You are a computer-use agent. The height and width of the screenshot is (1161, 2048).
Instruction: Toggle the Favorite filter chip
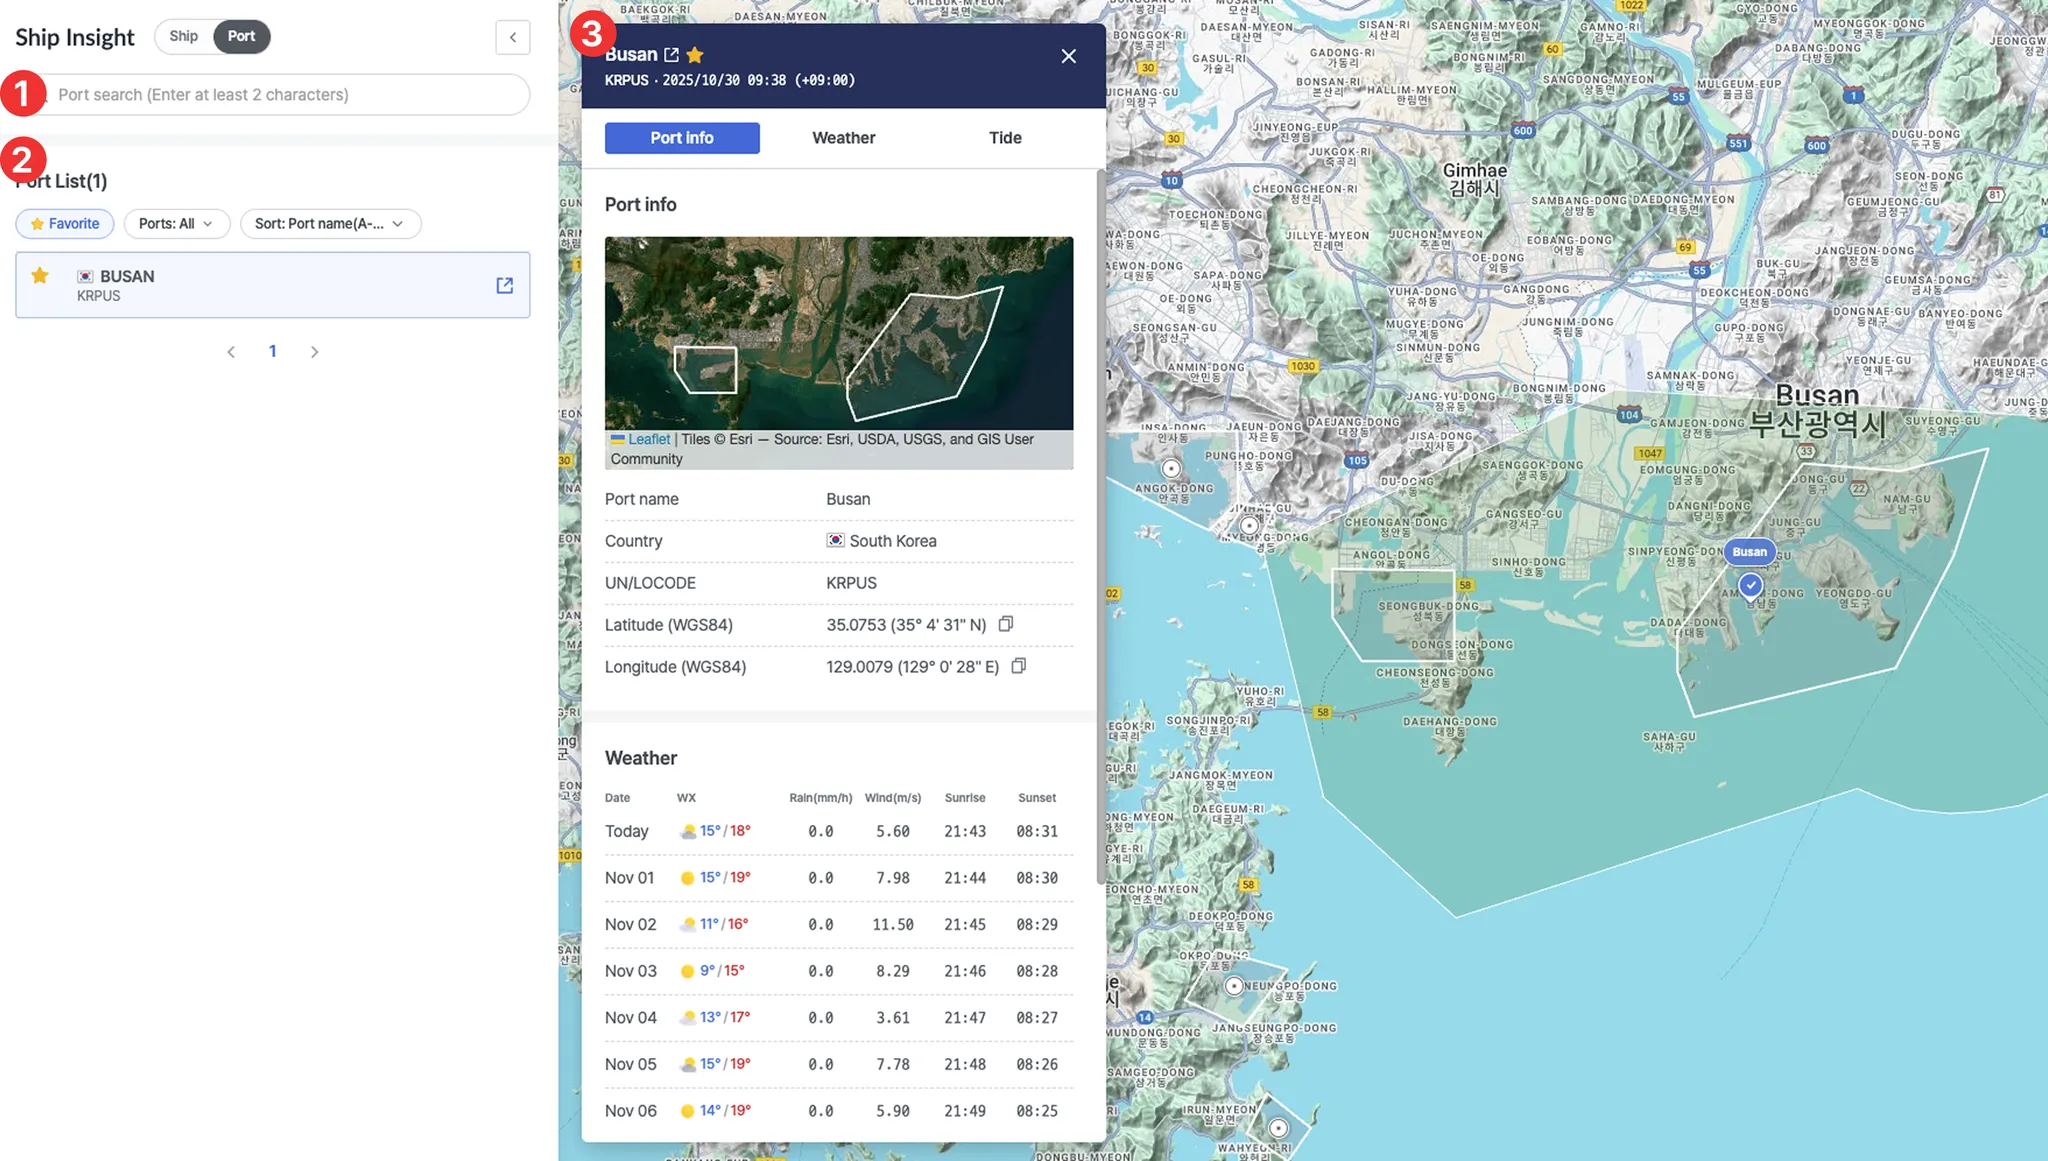coord(65,224)
